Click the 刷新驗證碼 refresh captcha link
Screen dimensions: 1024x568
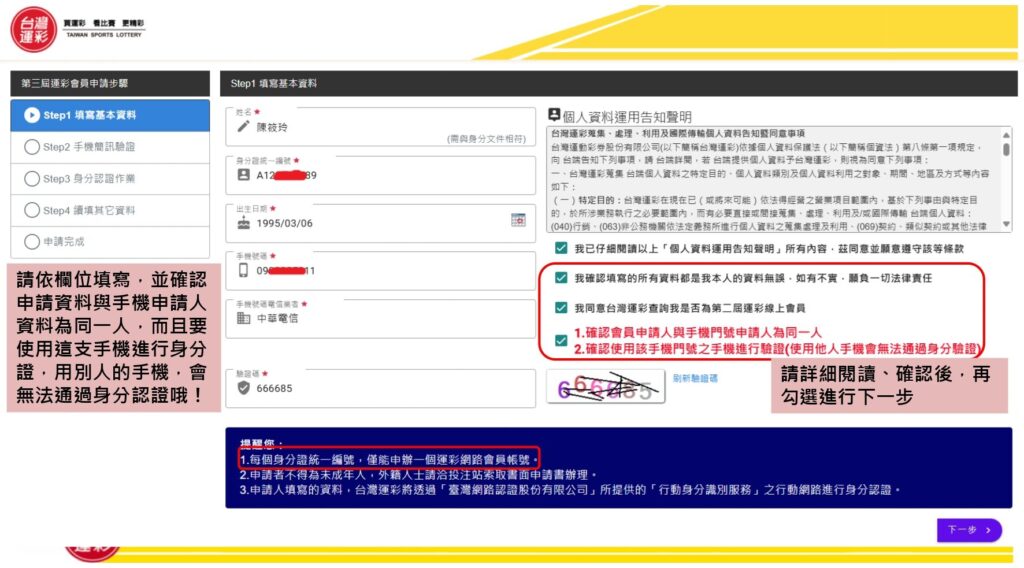click(x=695, y=378)
